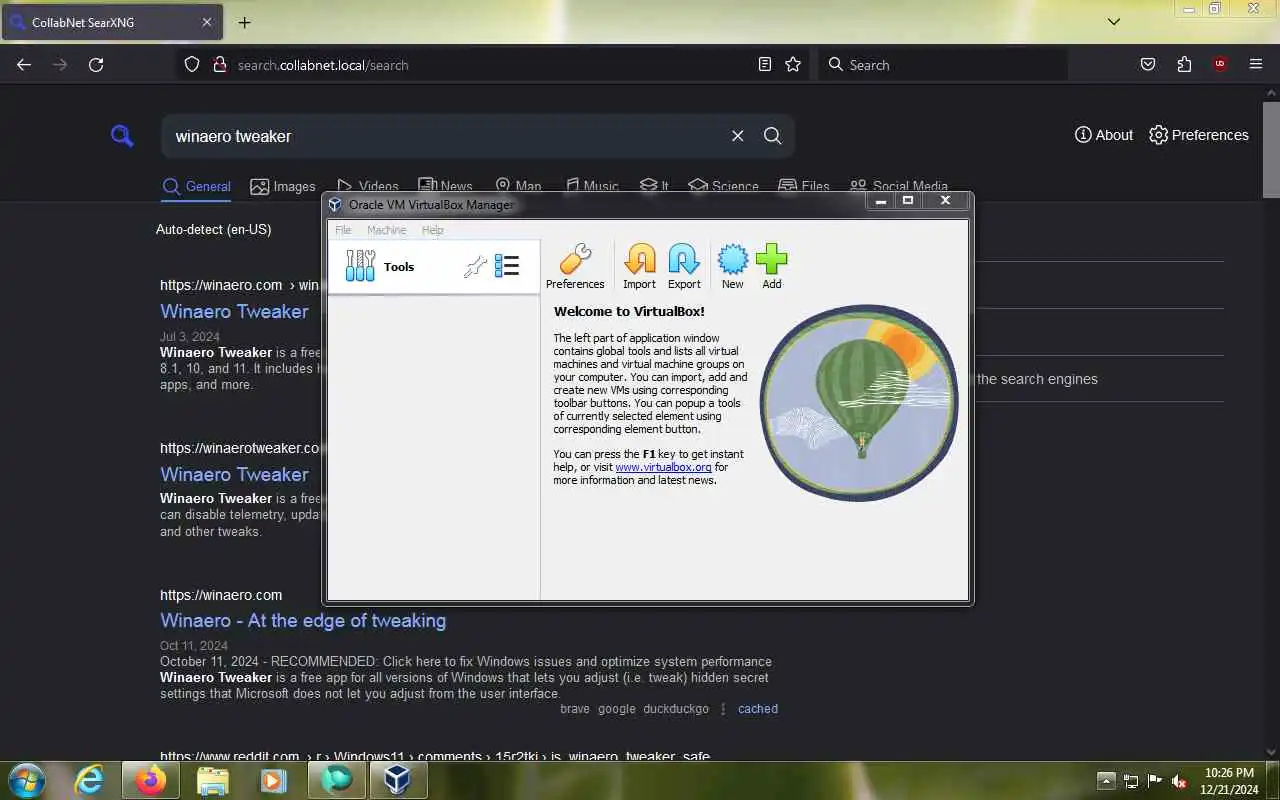
Task: Click the VirtualBox title bar icon
Action: 335,205
